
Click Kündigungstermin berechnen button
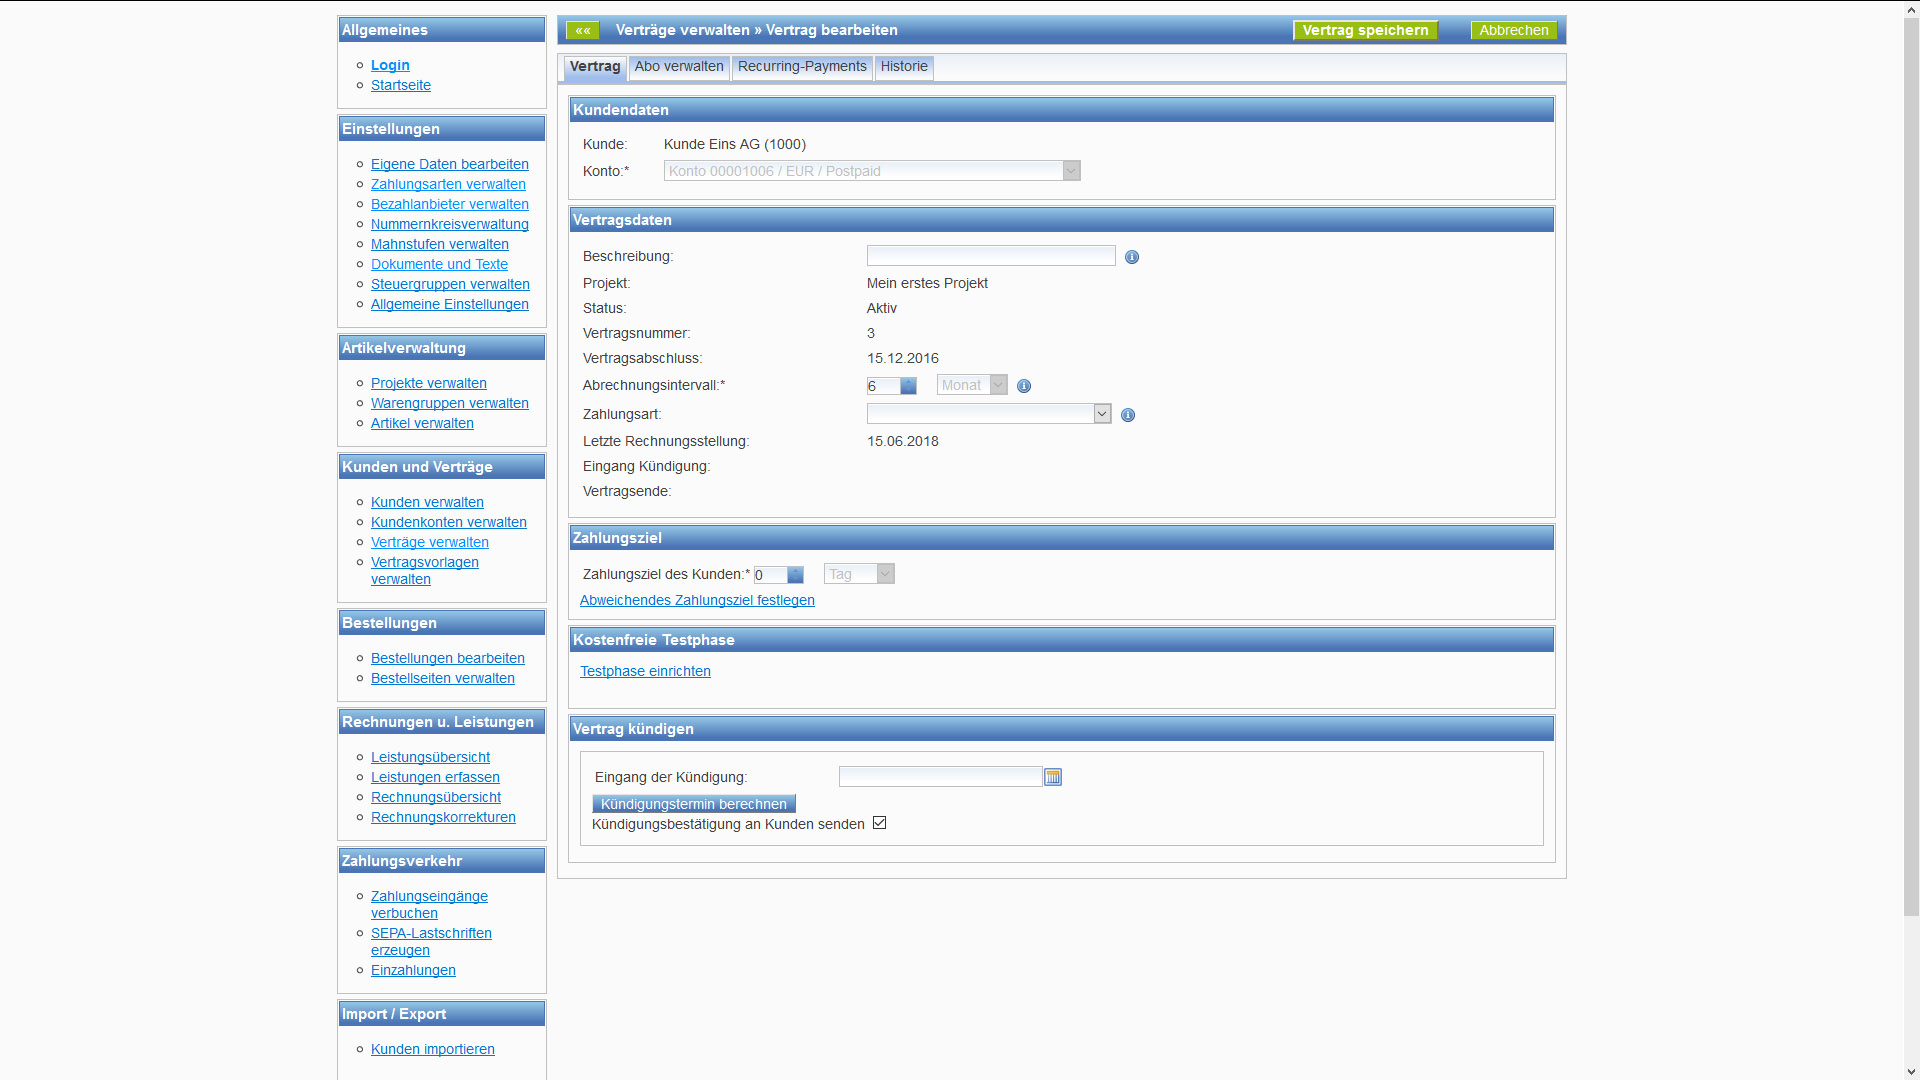[x=694, y=804]
